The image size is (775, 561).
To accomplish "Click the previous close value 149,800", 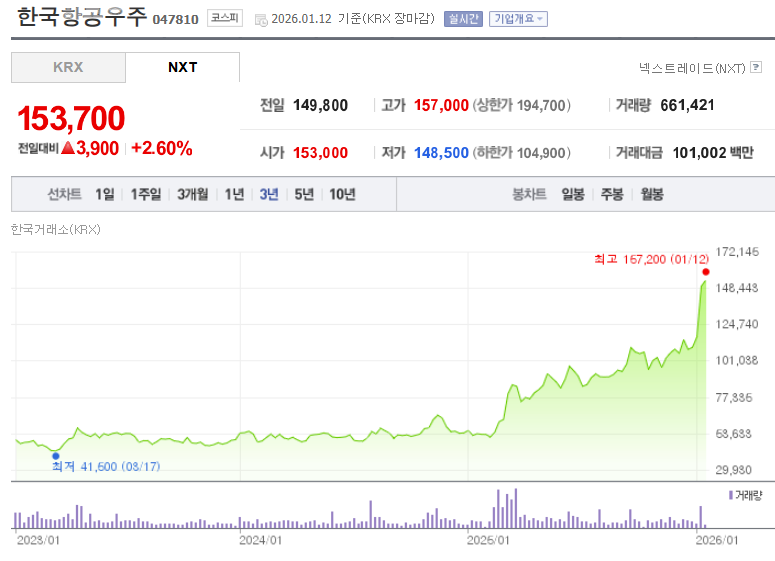I will (320, 105).
